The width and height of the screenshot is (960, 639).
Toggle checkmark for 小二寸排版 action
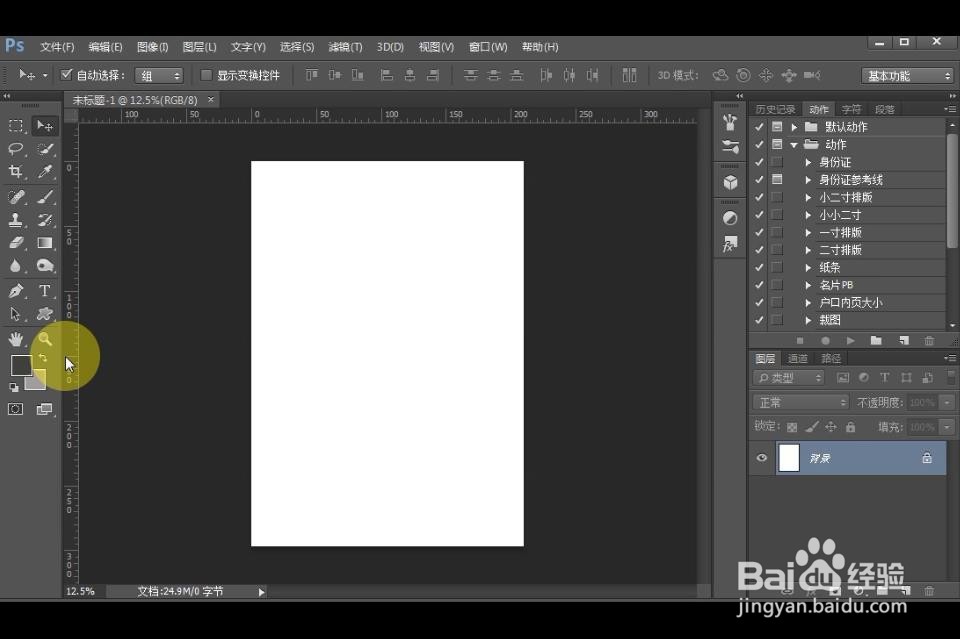[x=759, y=197]
